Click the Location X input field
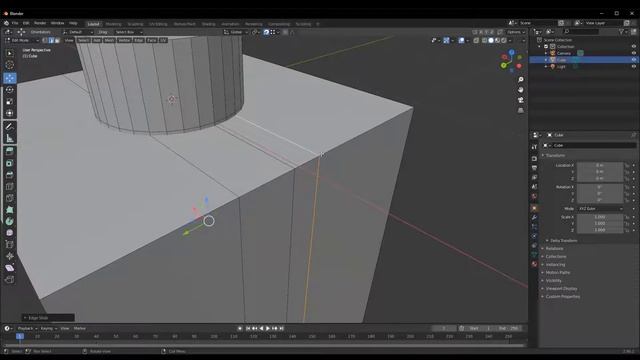The image size is (640, 360). 600,165
